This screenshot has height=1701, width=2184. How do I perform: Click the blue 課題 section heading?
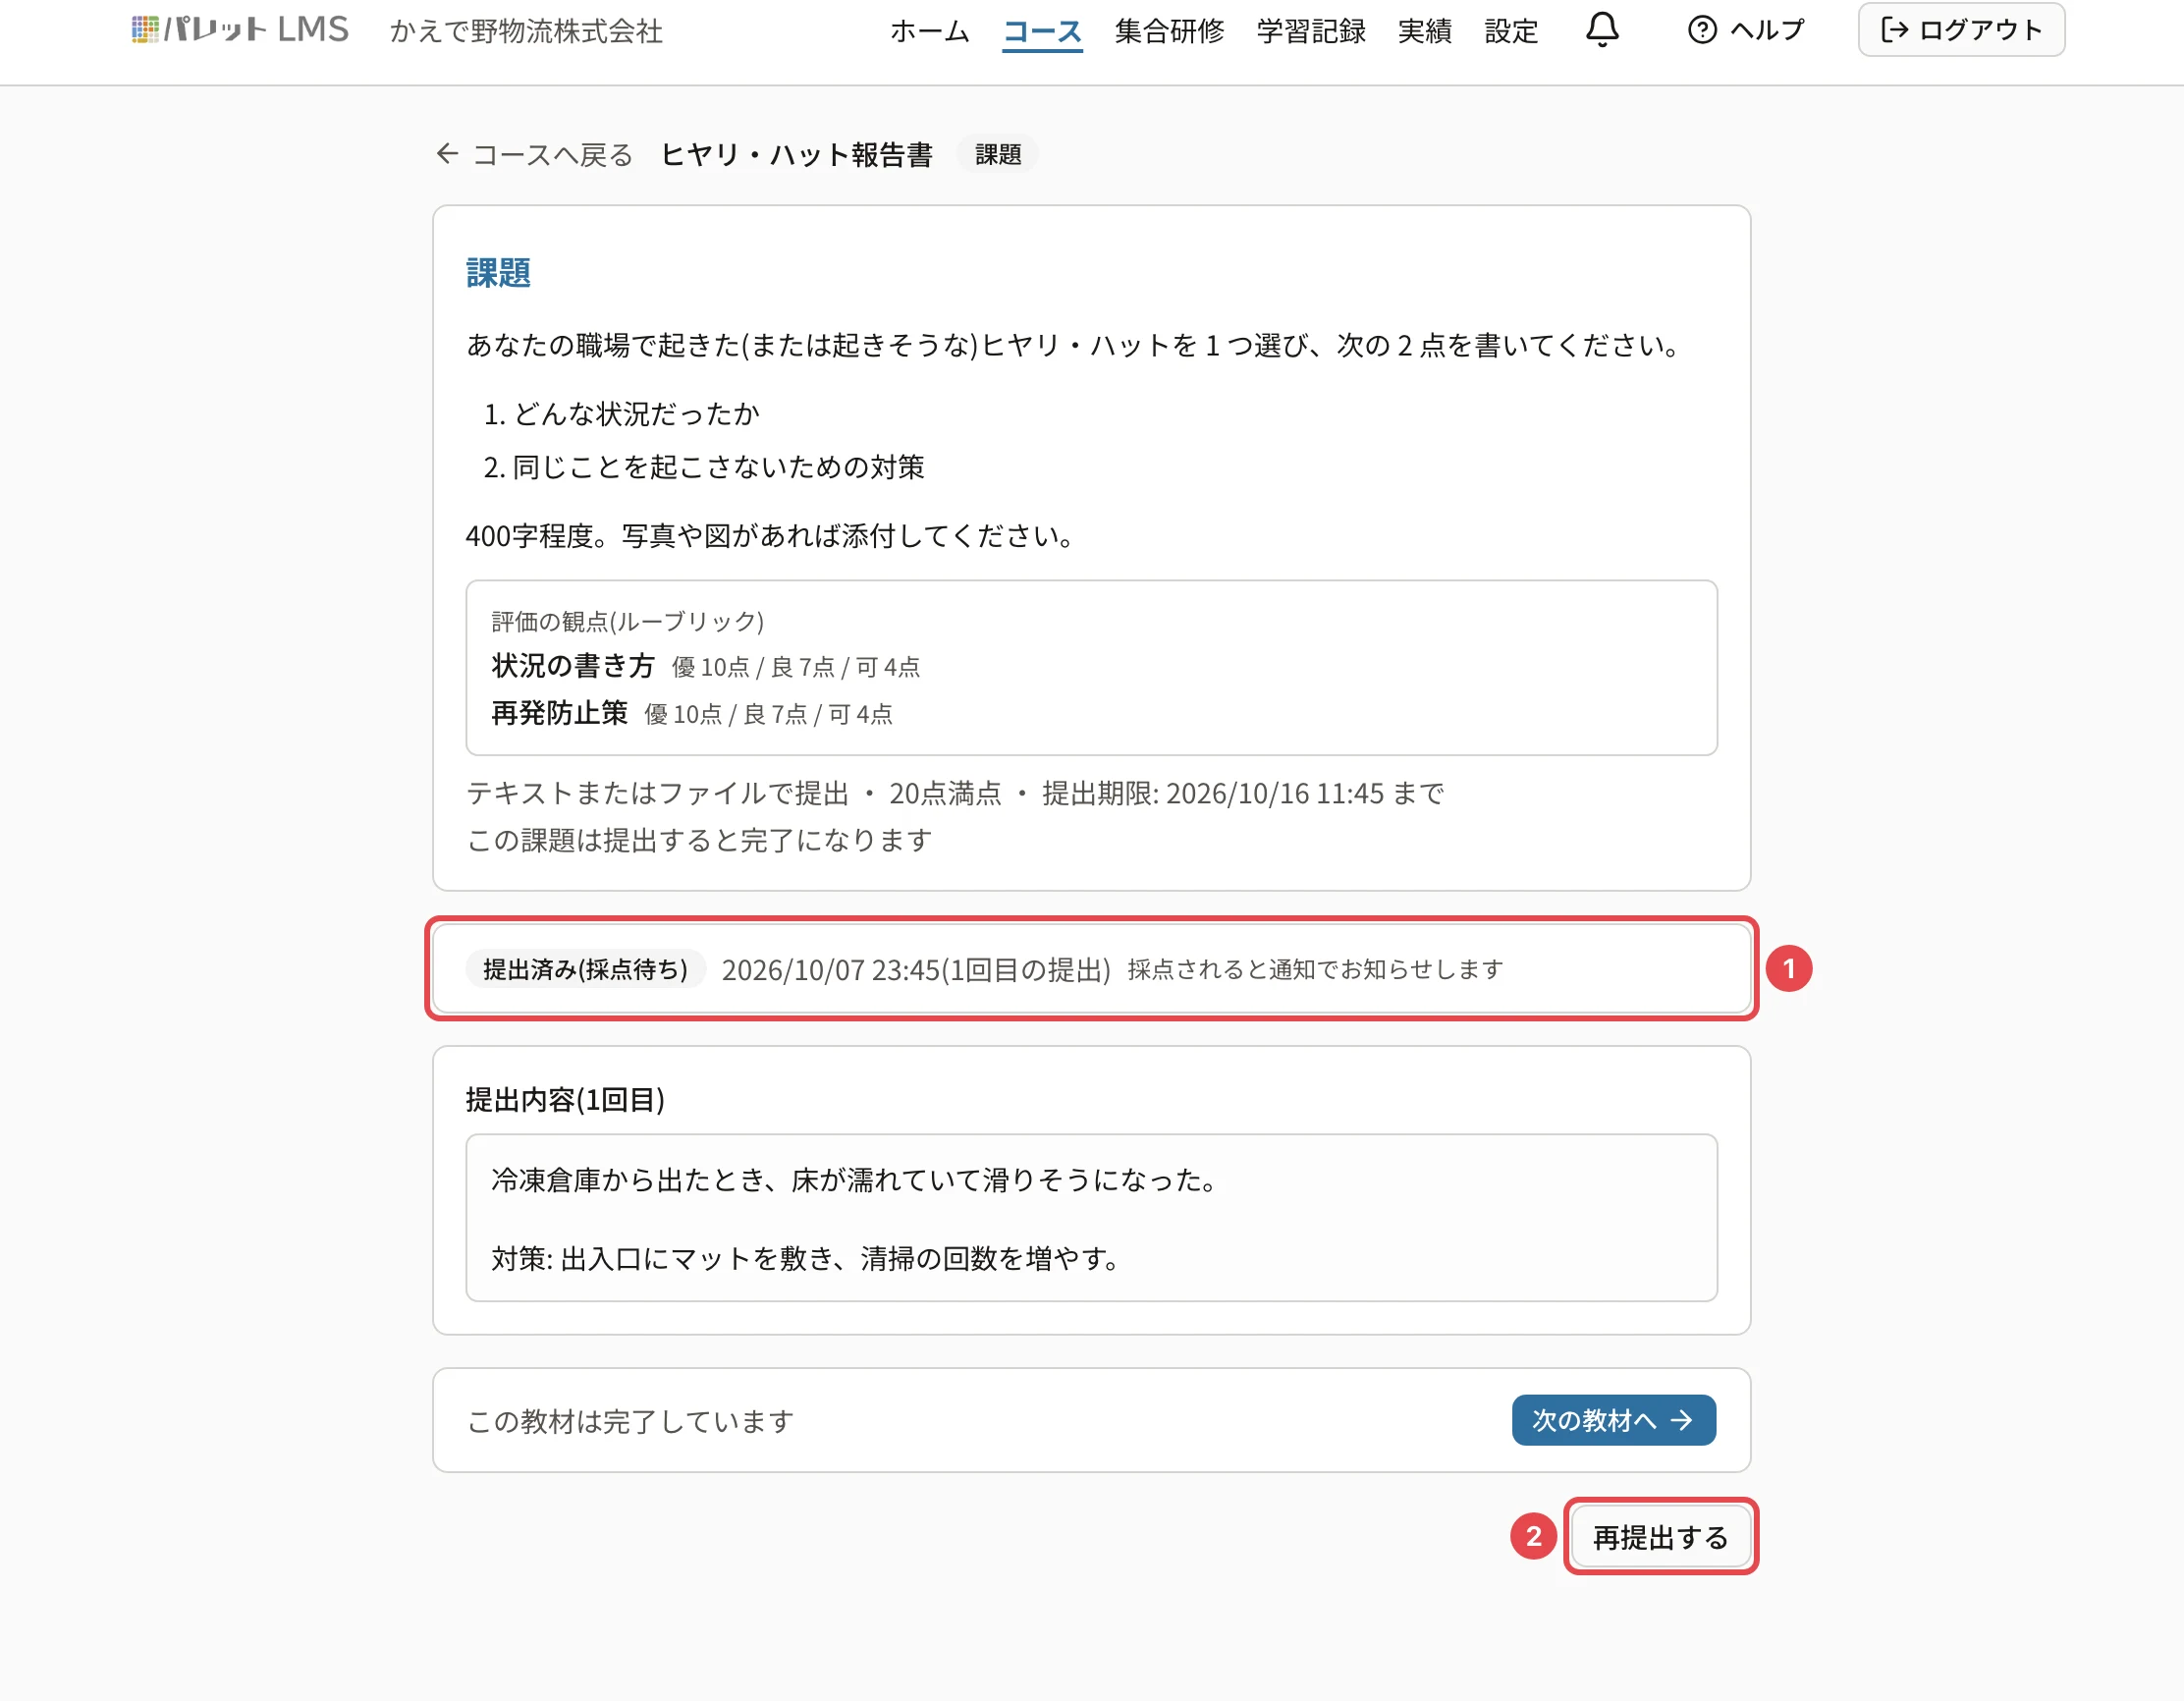click(x=498, y=273)
